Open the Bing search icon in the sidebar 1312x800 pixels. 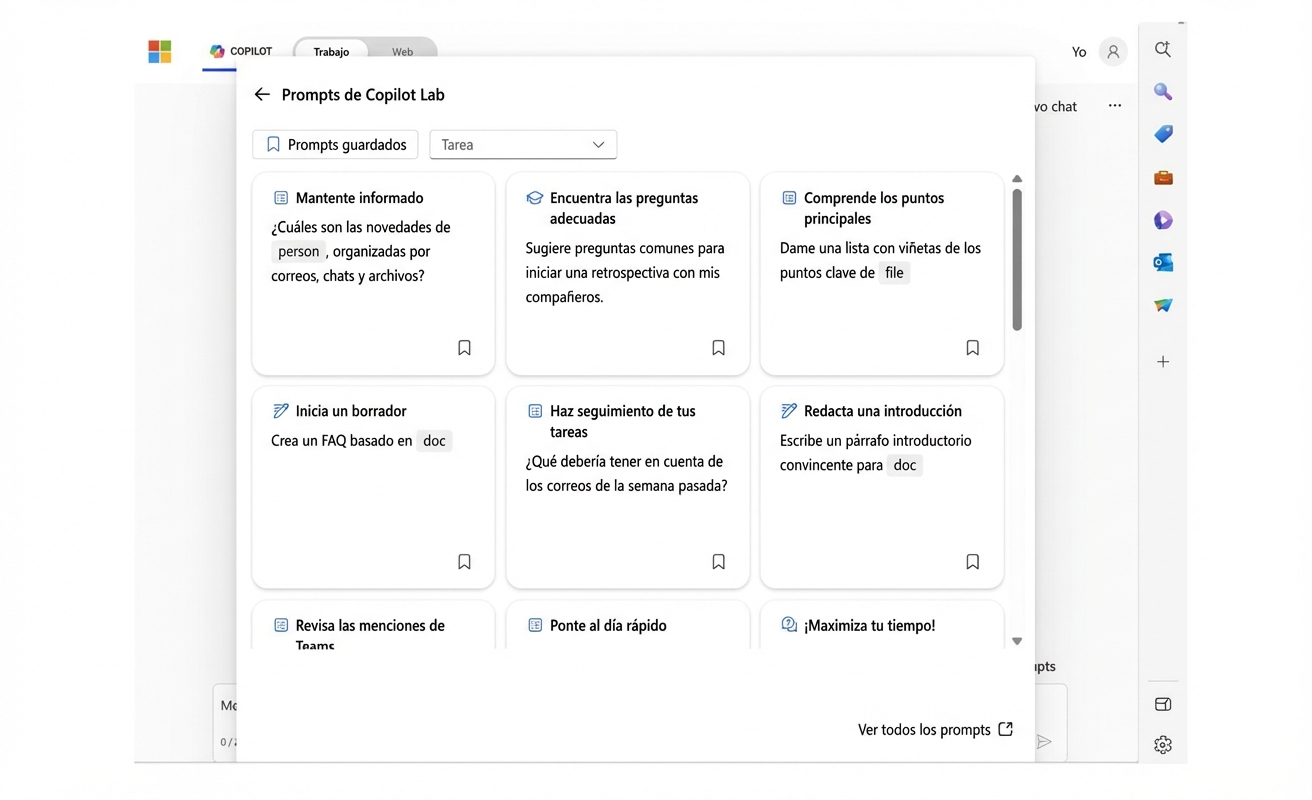click(x=1163, y=91)
